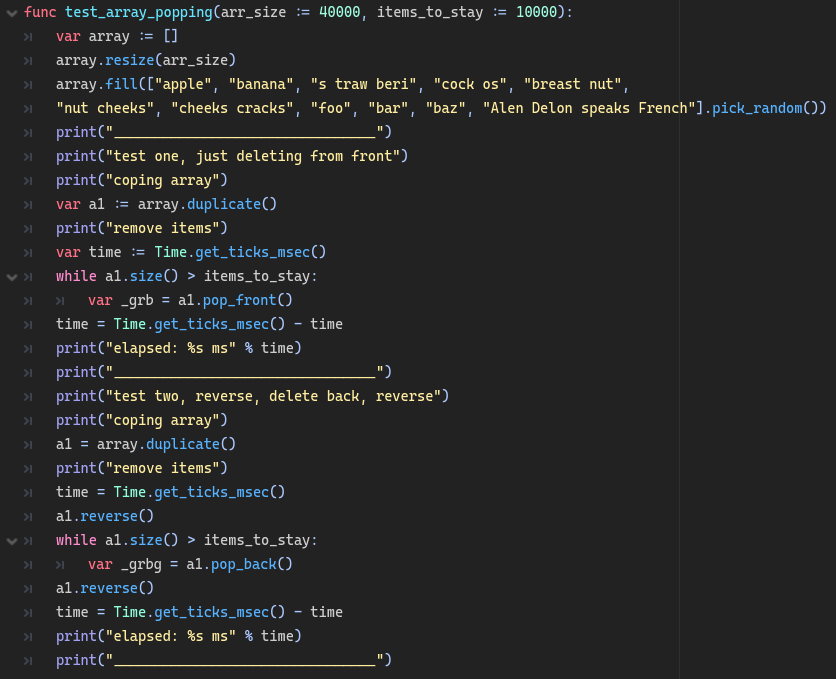Screen dimensions: 836x679
Task: Click the 40000 default value for arr_size
Action: tap(340, 12)
